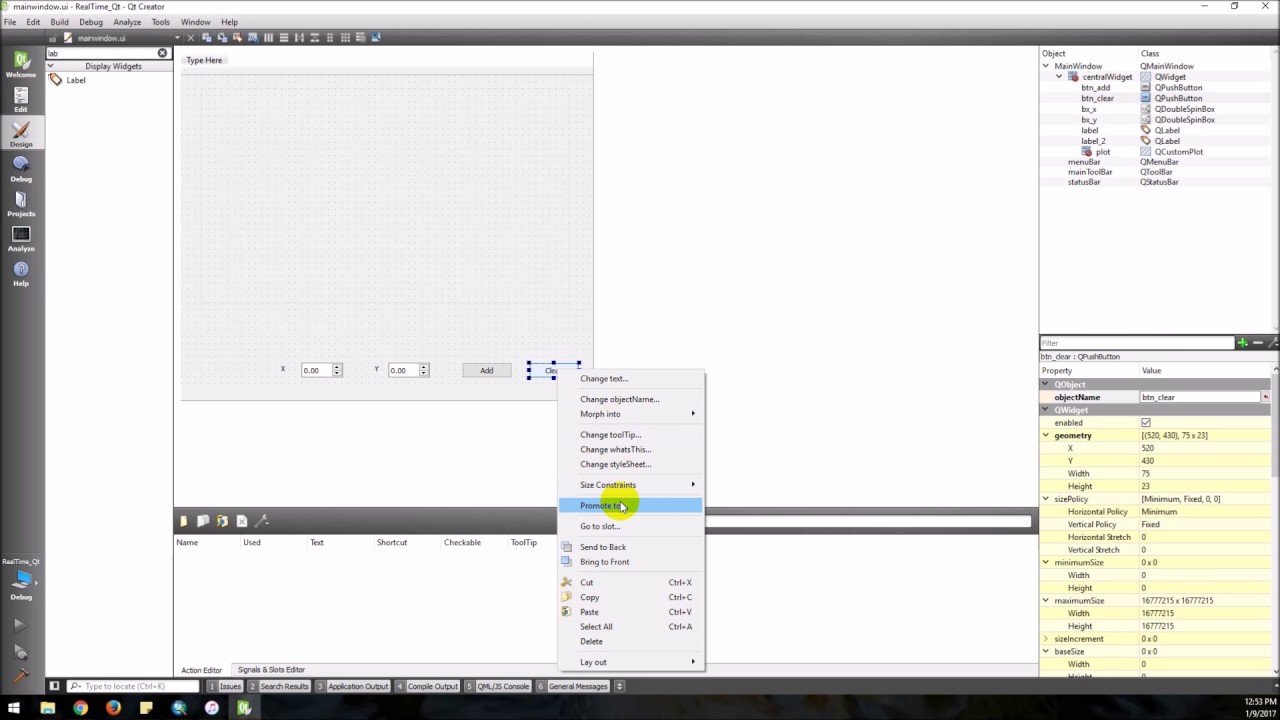Screen dimensions: 1280x720
Task: Expand the sizeIncrement property
Action: 1046,639
